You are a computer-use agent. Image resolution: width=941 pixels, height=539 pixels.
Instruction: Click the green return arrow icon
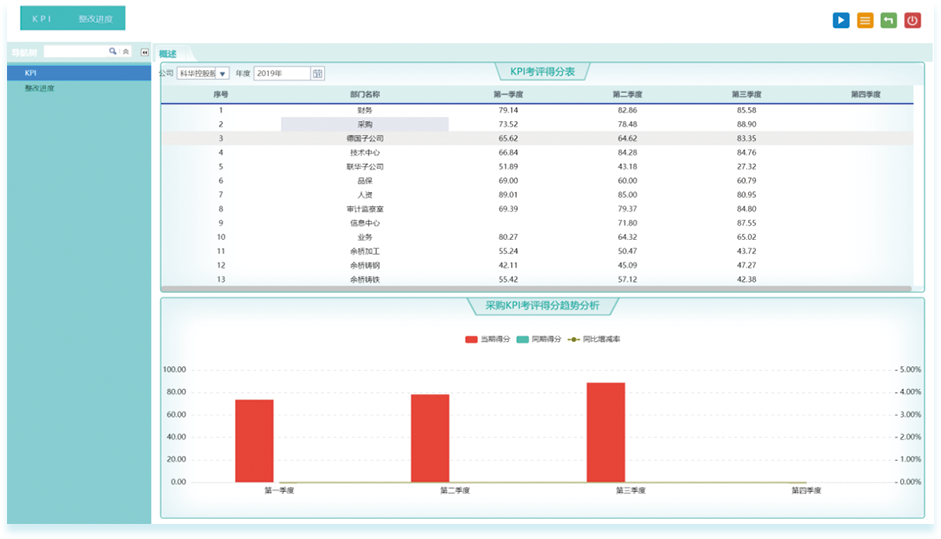(888, 20)
